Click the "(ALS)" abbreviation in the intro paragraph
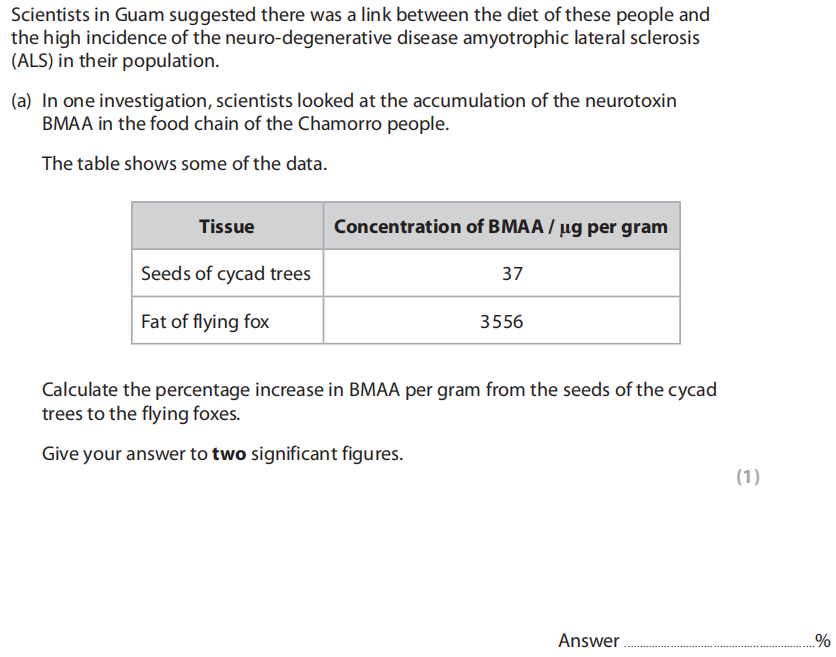This screenshot has height=657, width=836. [x=36, y=61]
